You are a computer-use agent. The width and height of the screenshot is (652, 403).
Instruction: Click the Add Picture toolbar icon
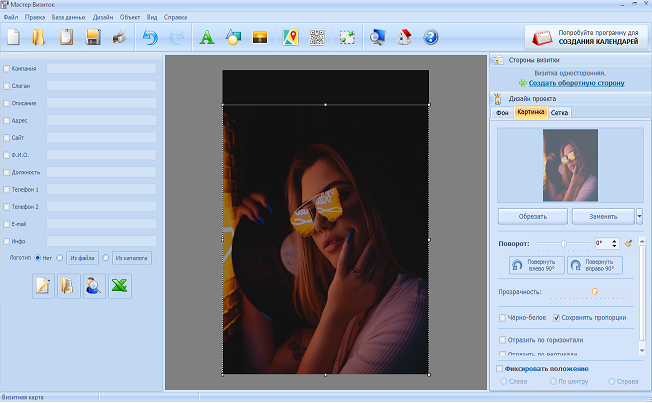tap(261, 38)
